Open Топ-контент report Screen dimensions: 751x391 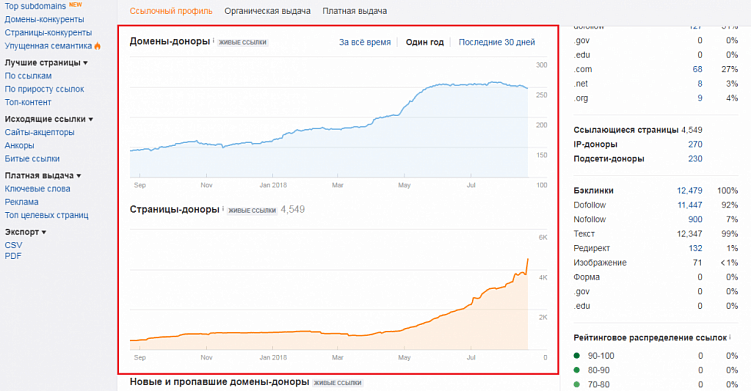[28, 102]
